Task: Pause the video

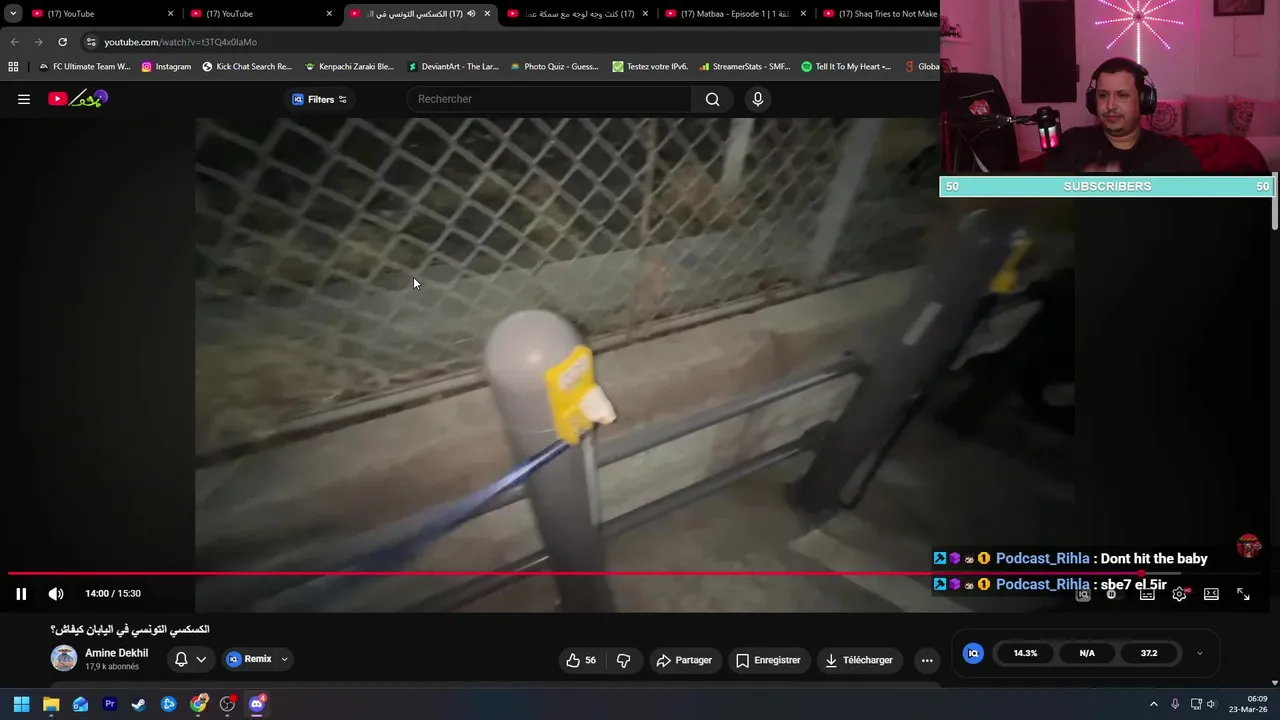Action: coord(21,594)
